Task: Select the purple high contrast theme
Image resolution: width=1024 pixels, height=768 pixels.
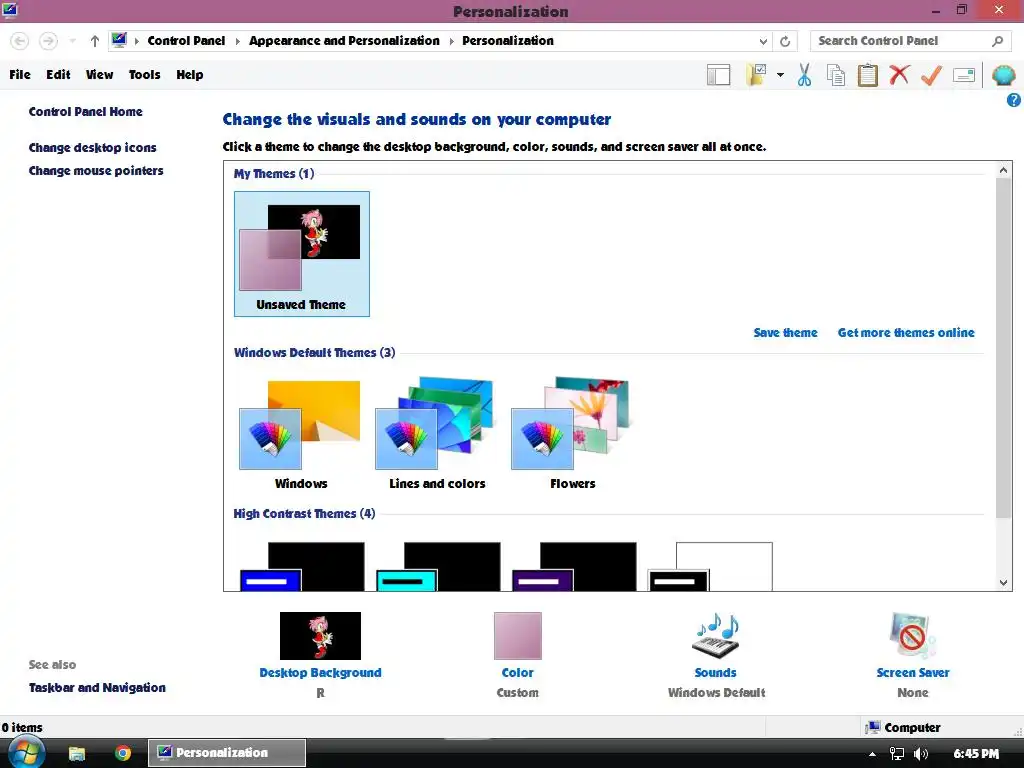Action: (x=574, y=567)
